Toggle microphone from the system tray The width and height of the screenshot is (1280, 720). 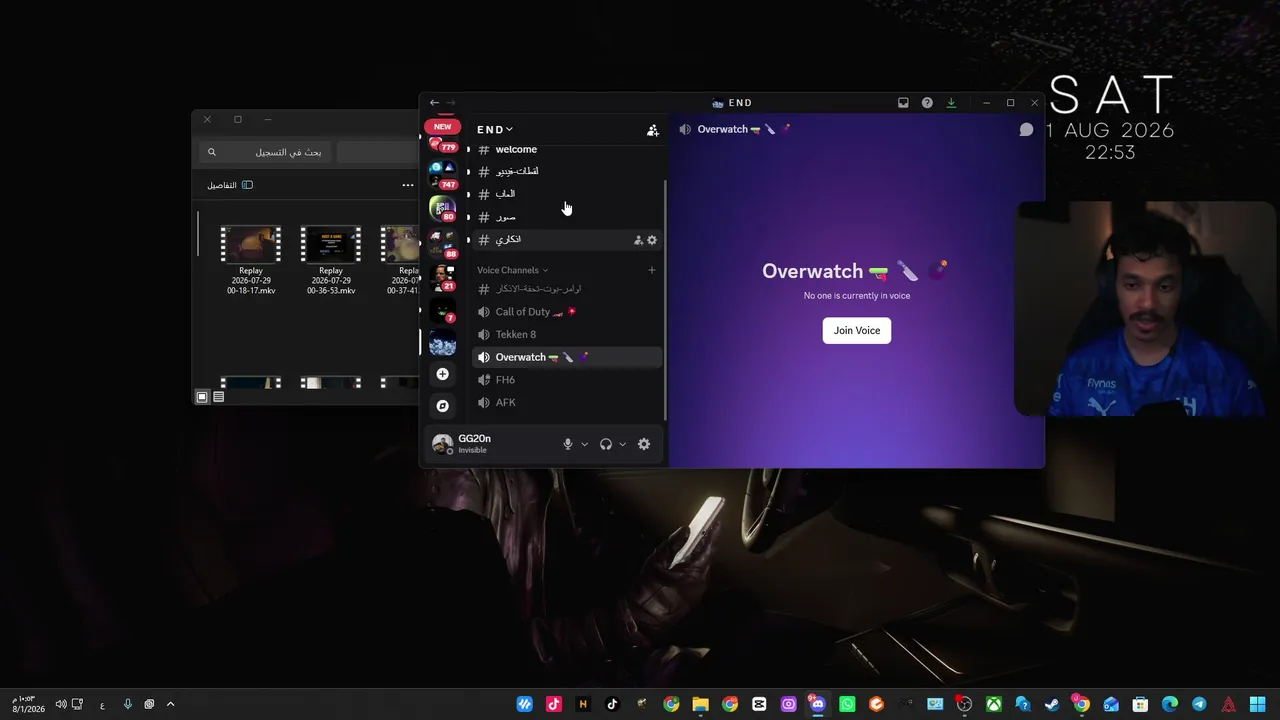127,704
